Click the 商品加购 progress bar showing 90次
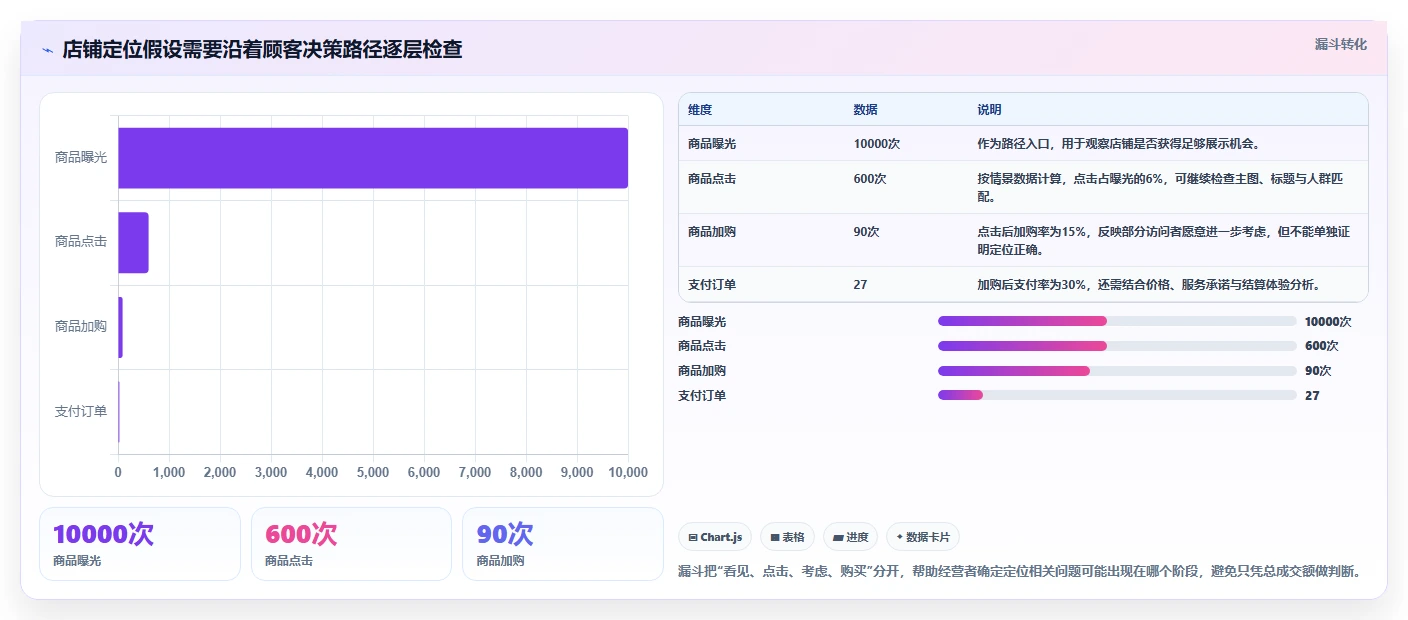This screenshot has width=1408, height=620. [x=1117, y=371]
